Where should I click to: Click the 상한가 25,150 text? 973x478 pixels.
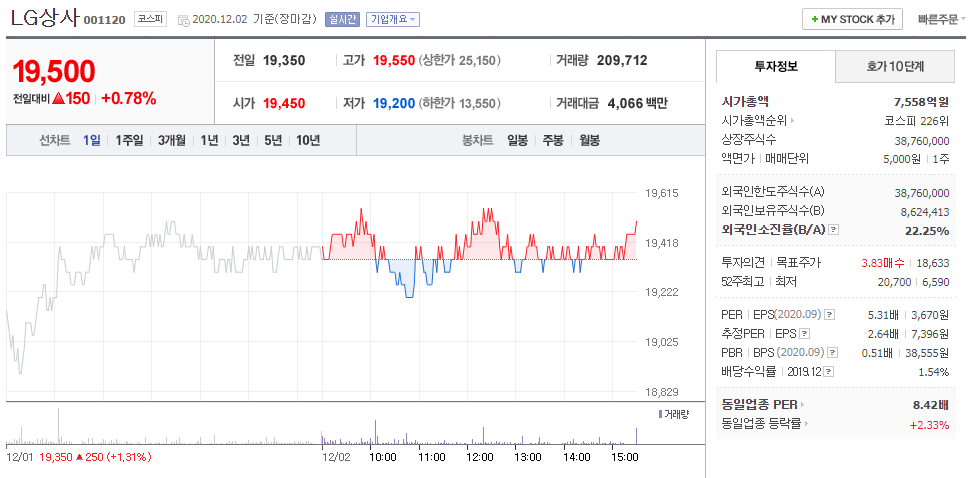pyautogui.click(x=460, y=61)
